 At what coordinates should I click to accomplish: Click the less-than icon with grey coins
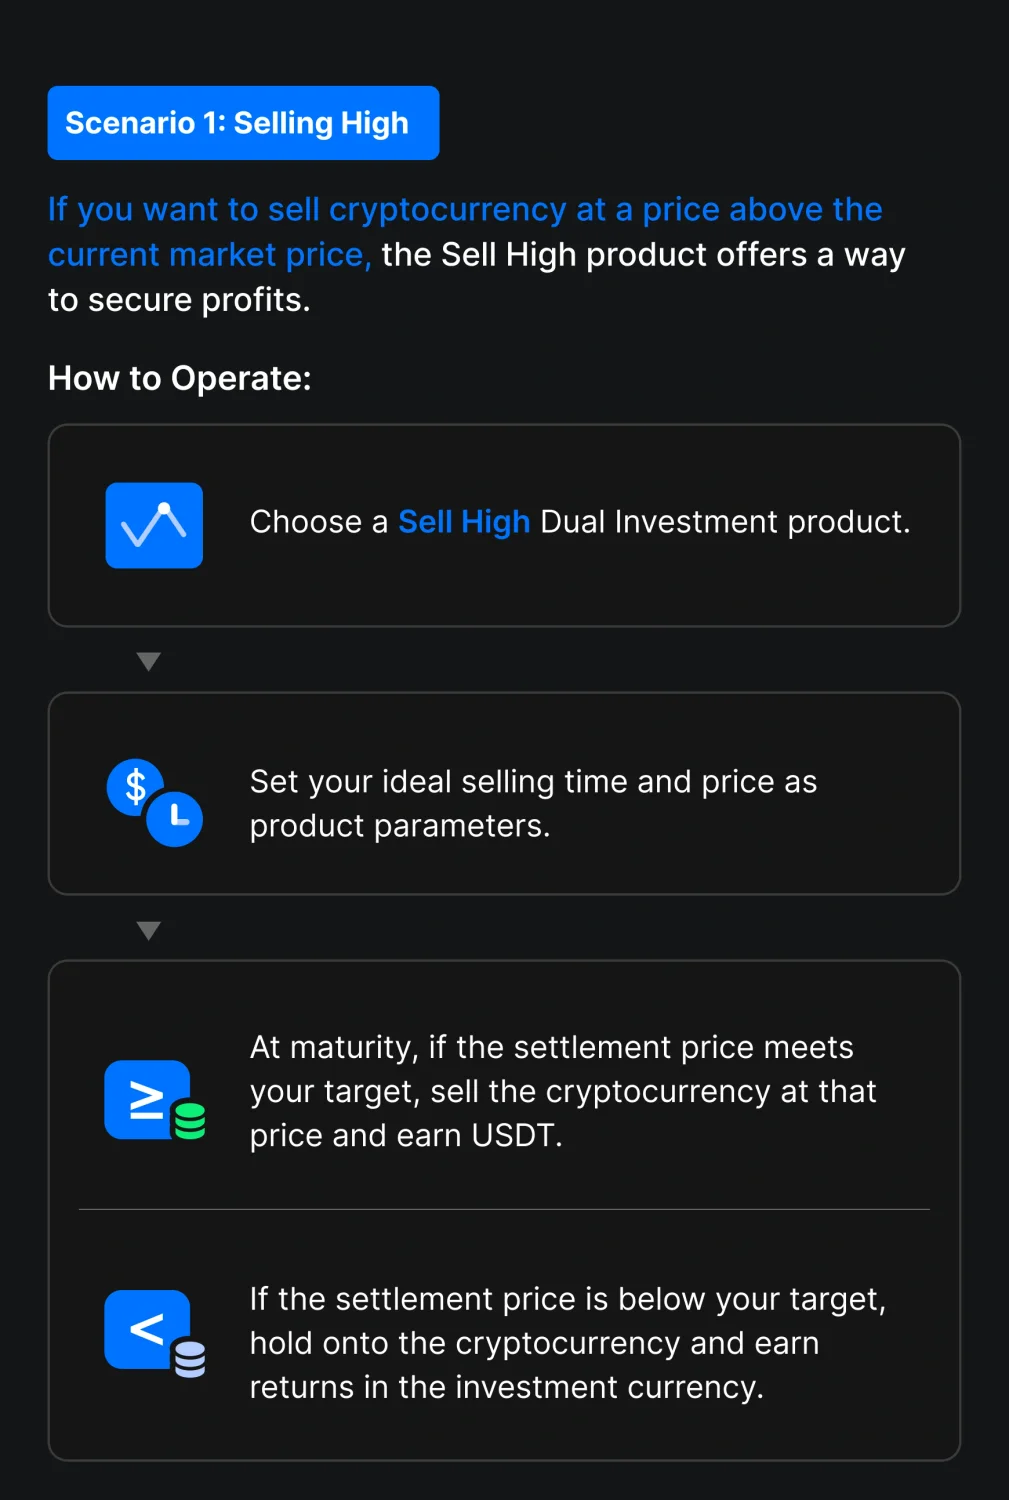155,1333
